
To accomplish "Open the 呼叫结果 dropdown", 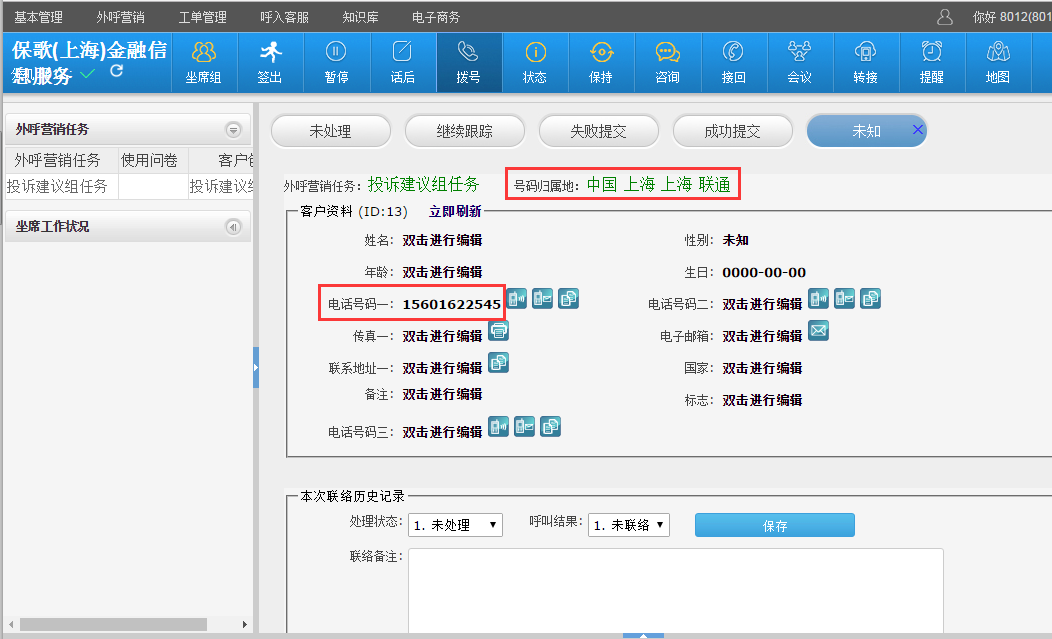I will coord(628,525).
